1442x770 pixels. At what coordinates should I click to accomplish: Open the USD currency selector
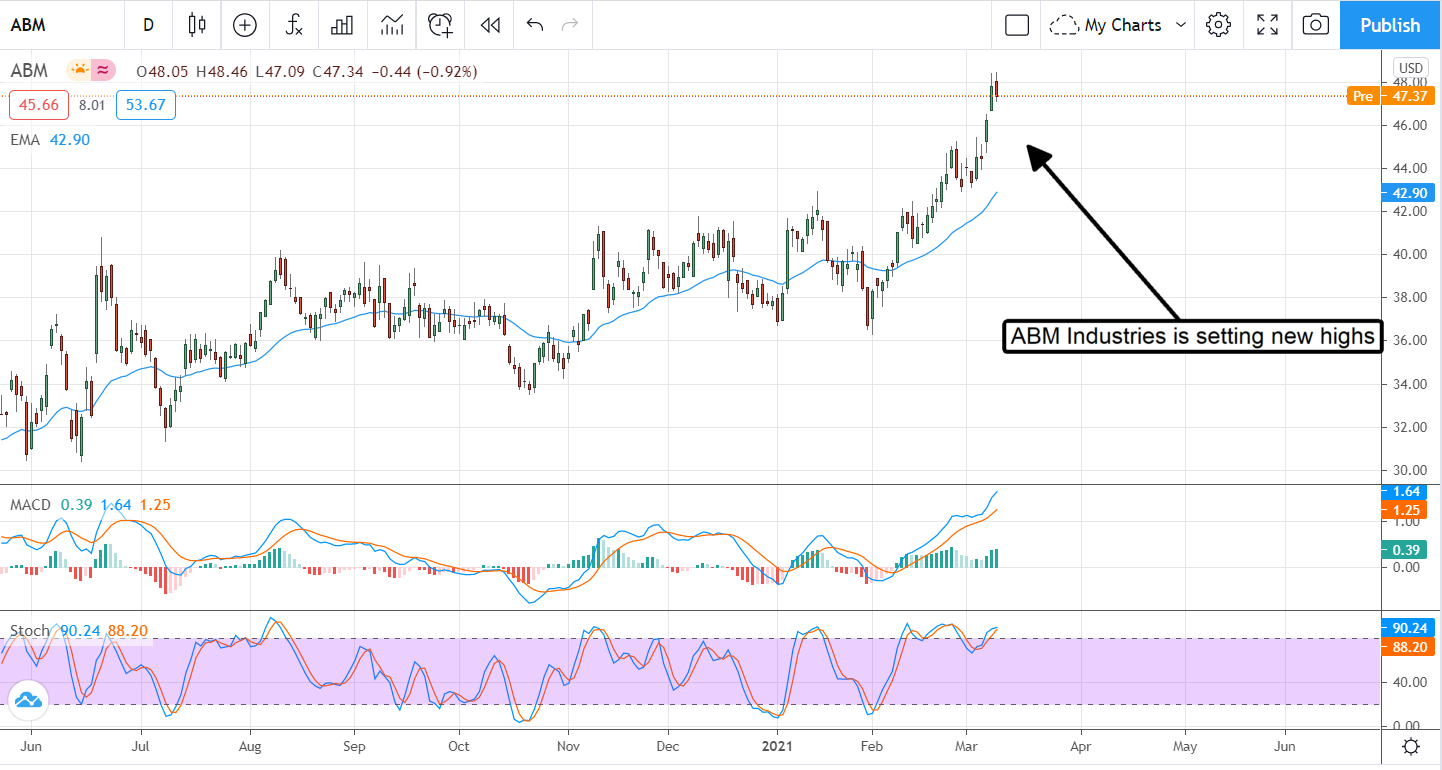(x=1410, y=68)
